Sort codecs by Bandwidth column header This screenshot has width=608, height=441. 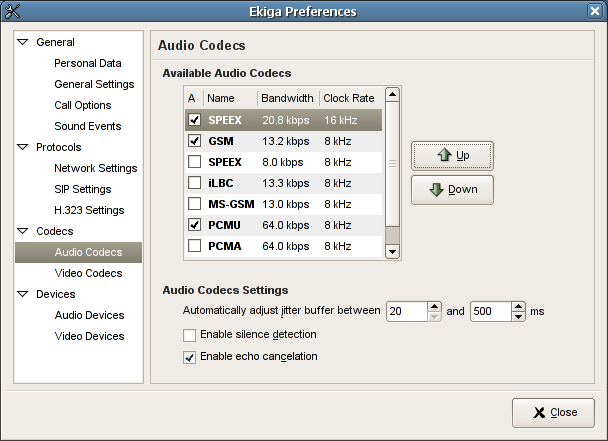pyautogui.click(x=287, y=98)
